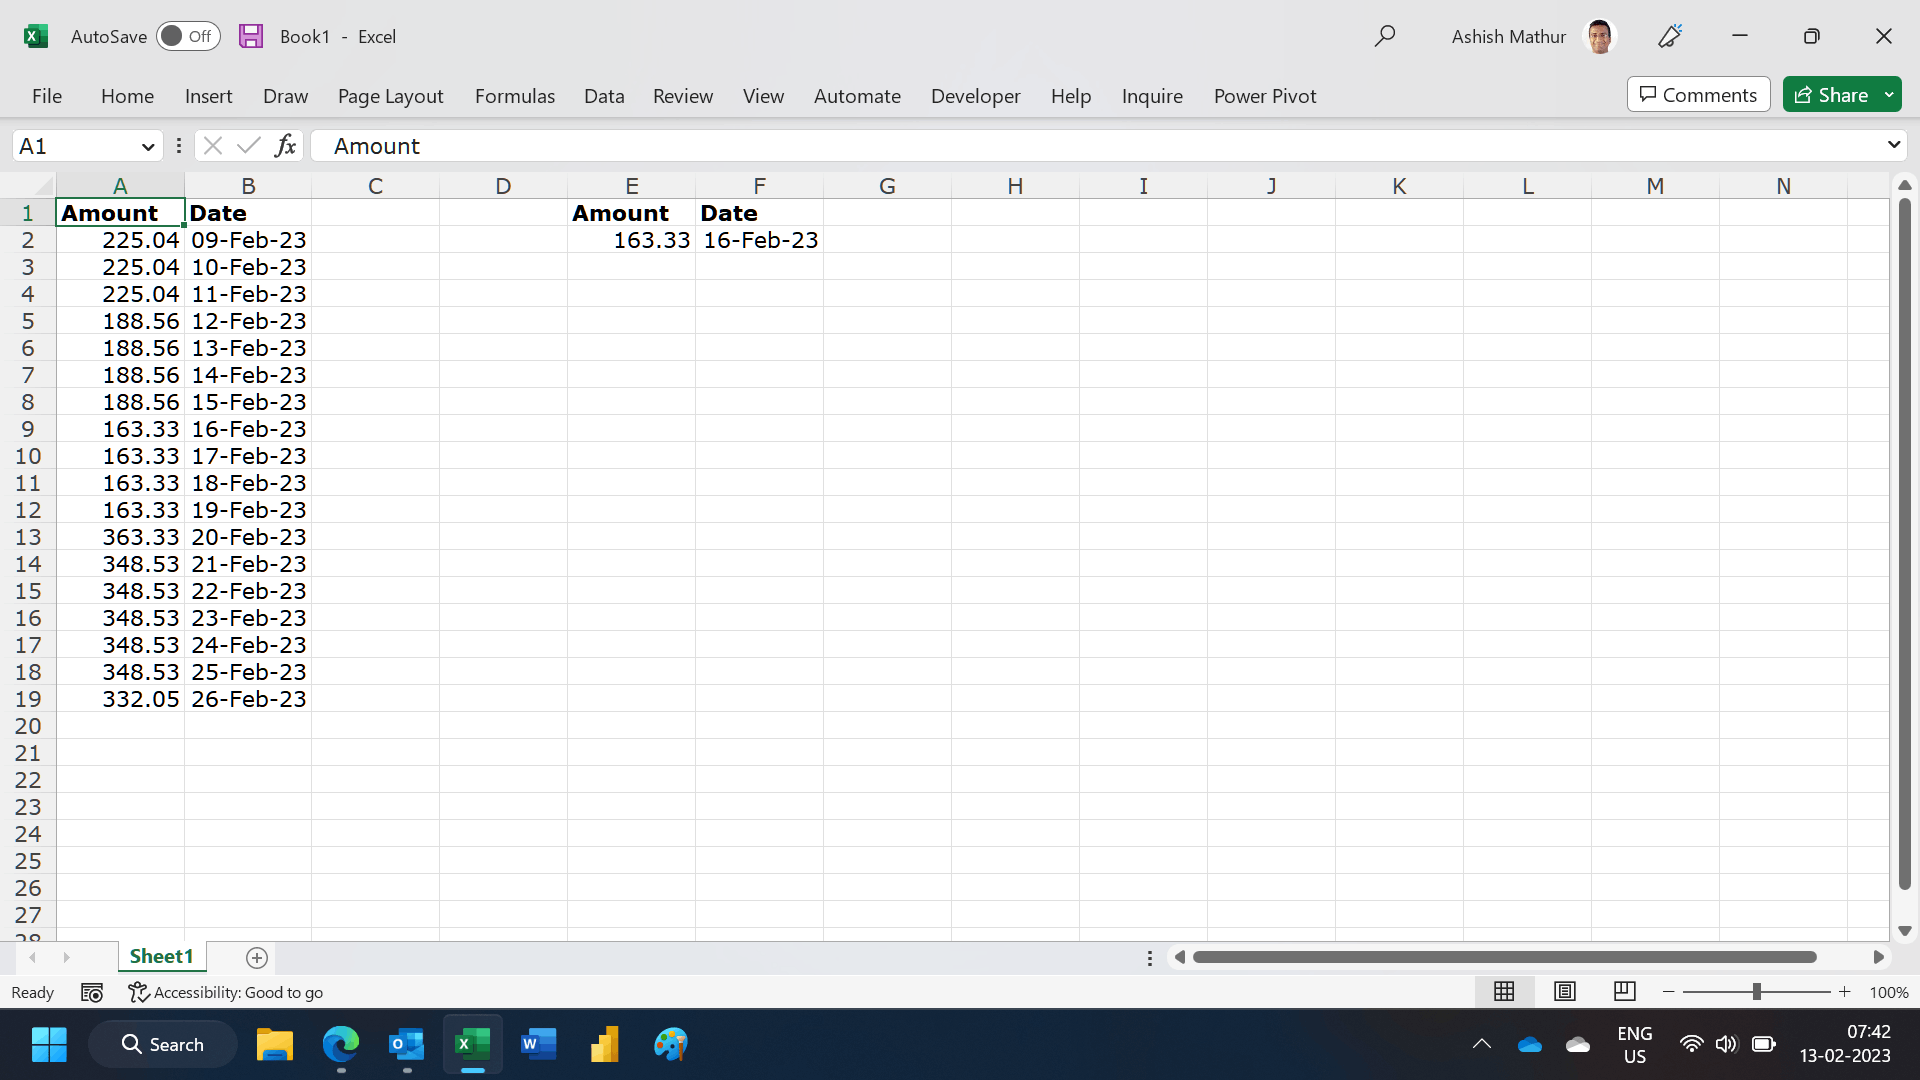Click the 100% zoom level
The image size is (1920, 1080).
1889,993
